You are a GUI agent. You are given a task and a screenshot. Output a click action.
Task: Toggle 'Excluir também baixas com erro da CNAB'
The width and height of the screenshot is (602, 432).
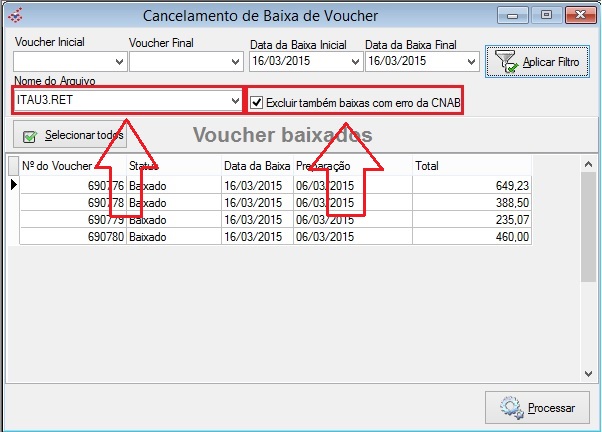point(258,102)
